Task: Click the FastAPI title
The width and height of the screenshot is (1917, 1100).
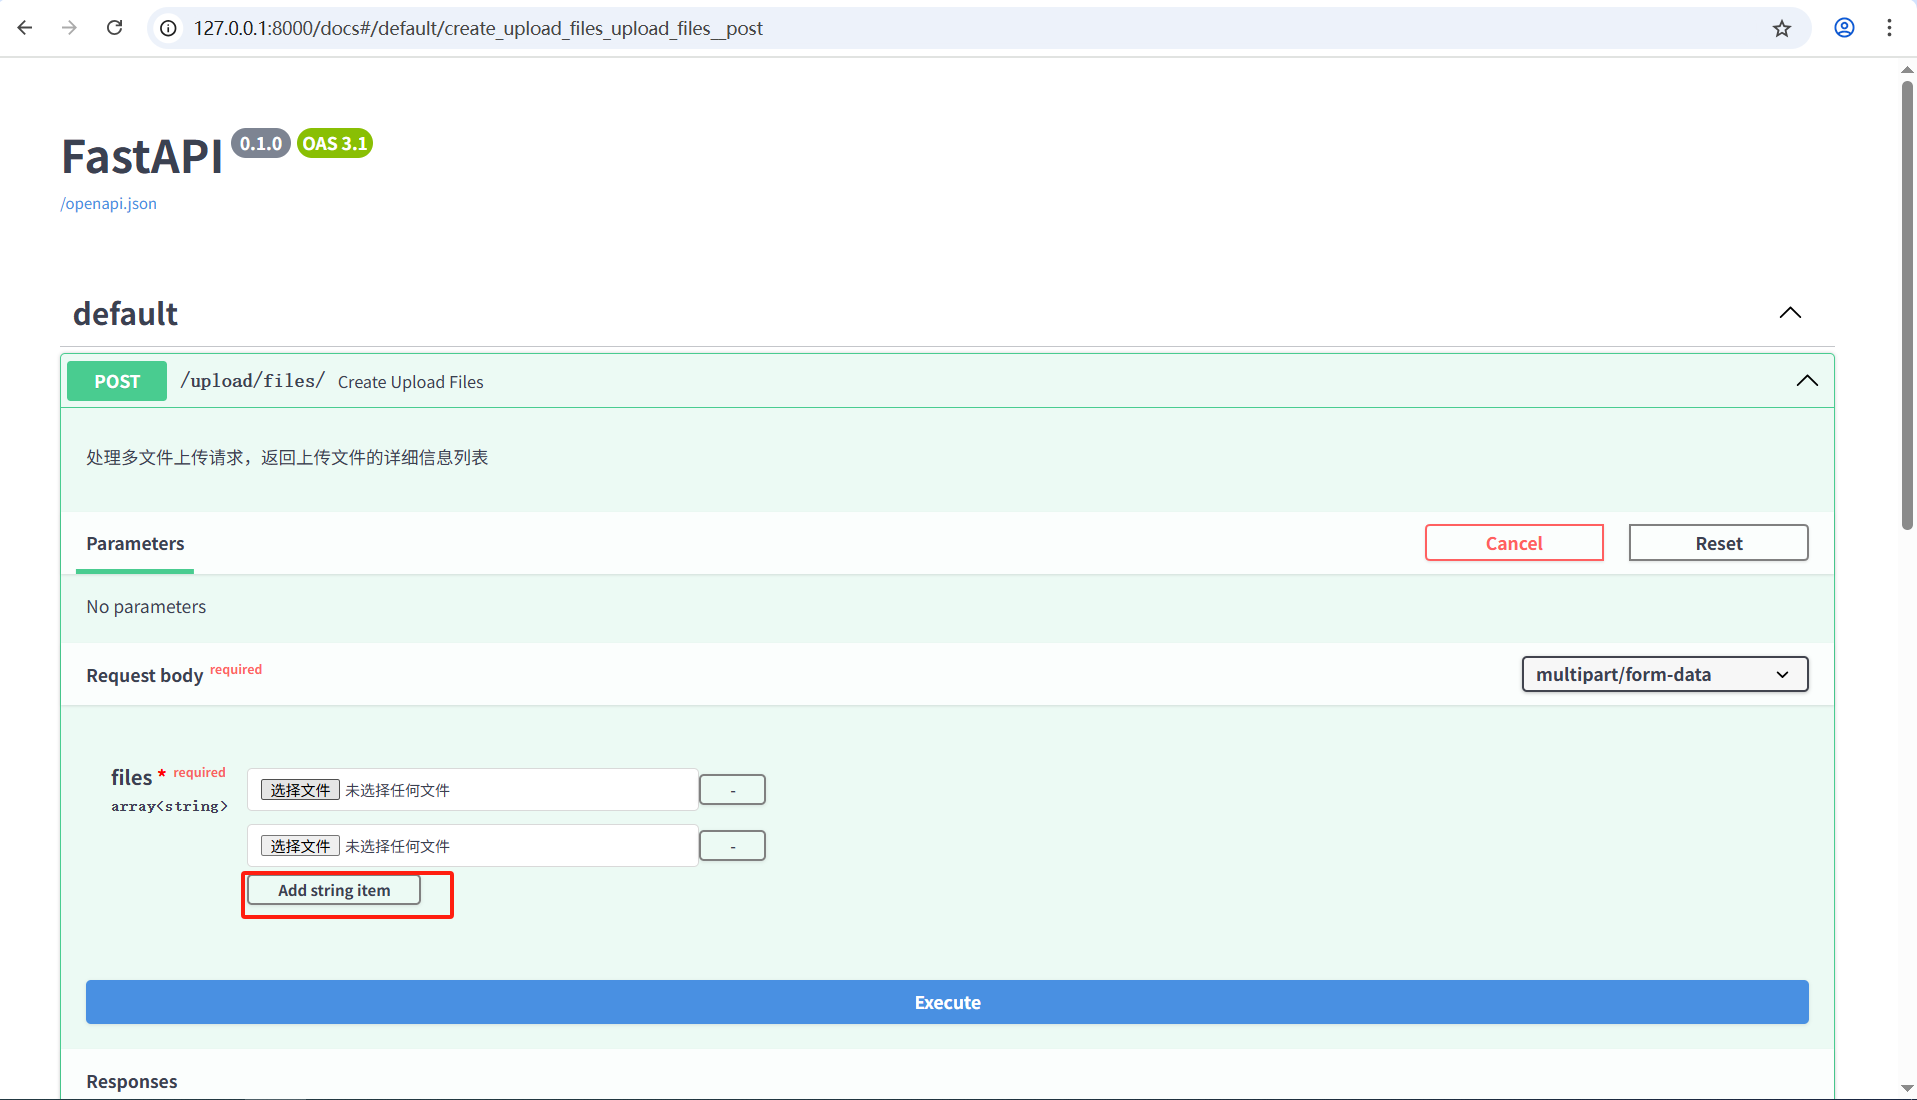Action: coord(142,157)
